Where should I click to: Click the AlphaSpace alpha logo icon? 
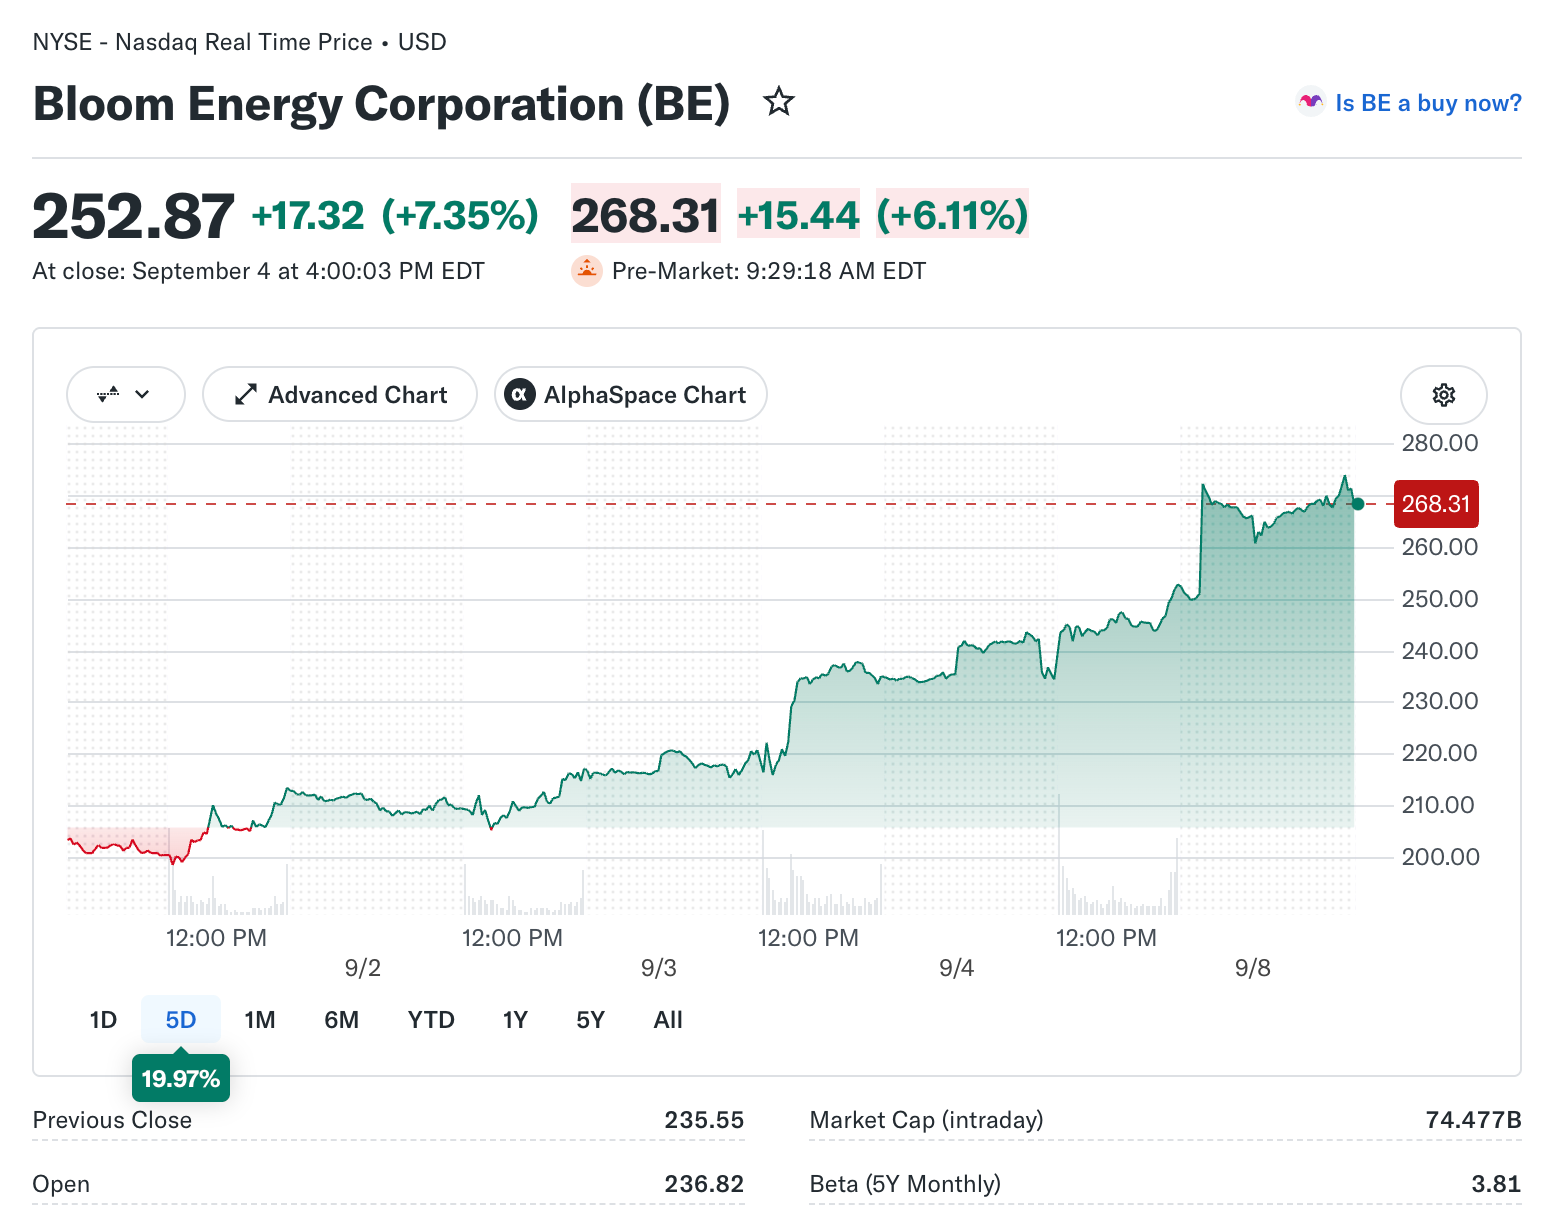[519, 395]
